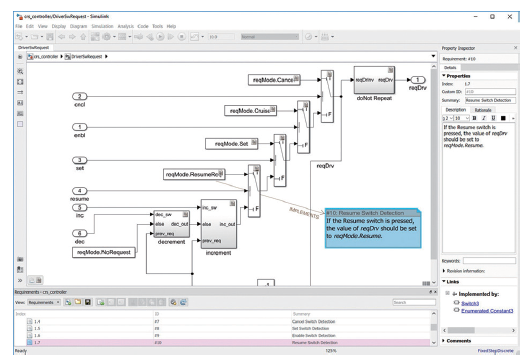Click the Run simulation play button
The height and width of the screenshot is (361, 525).
pos(160,37)
